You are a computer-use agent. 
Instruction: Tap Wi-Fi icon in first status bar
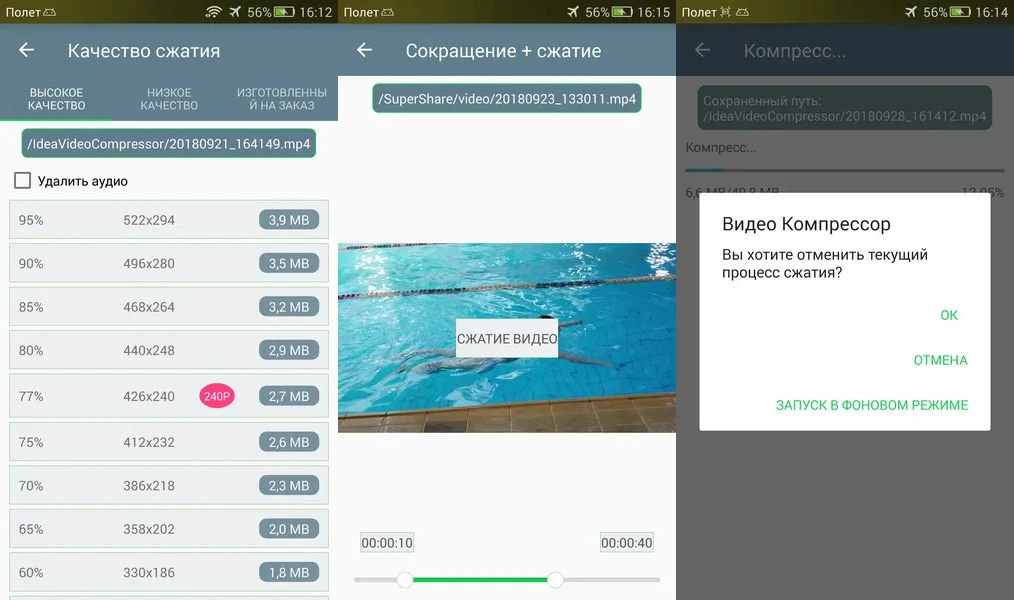[x=213, y=12]
